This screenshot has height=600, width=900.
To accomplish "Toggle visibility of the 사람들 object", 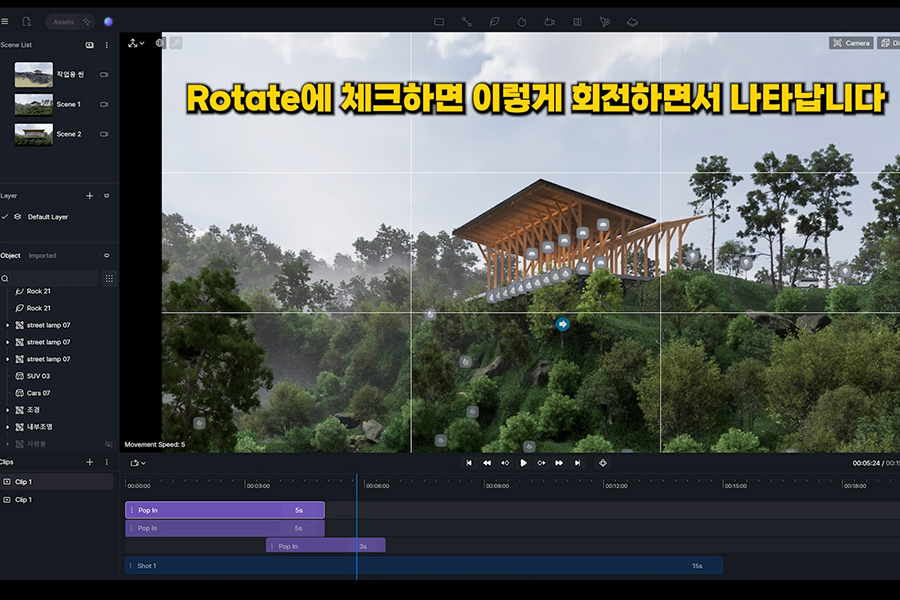I will click(109, 442).
